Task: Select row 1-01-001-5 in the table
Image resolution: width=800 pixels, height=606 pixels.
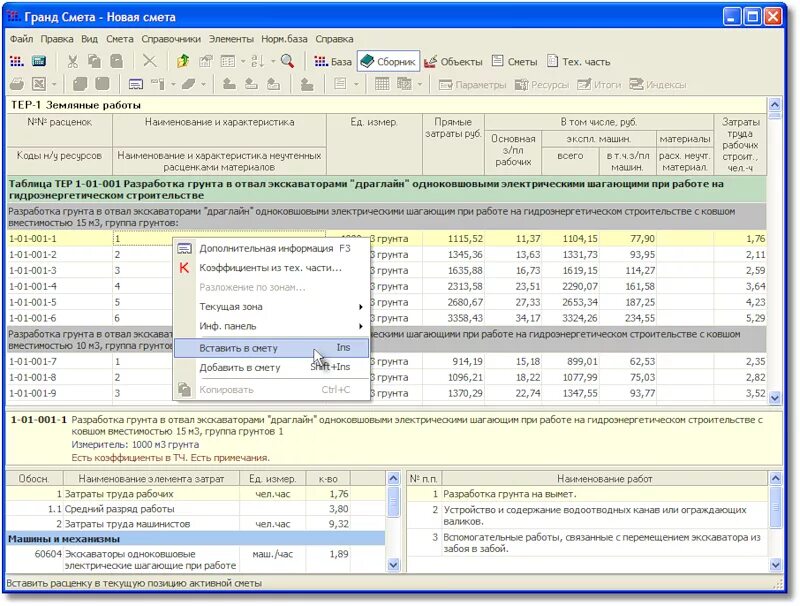Action: (386, 302)
